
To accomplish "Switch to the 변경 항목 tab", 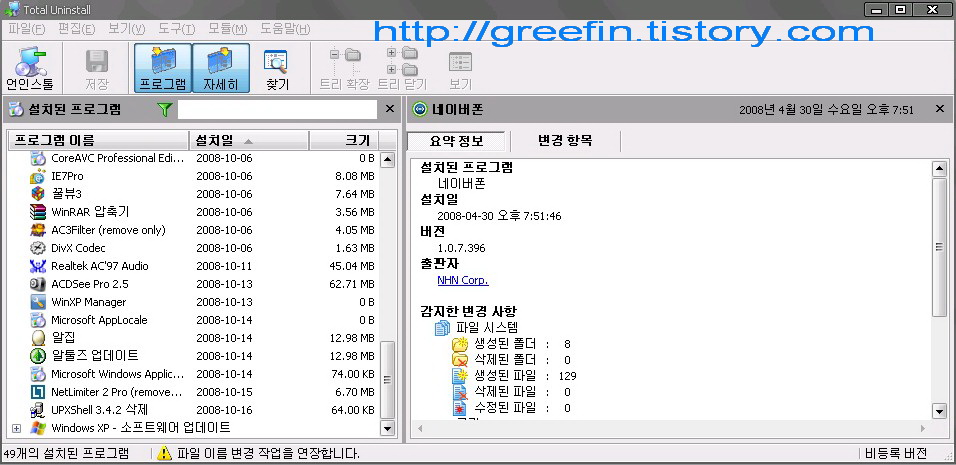I will click(x=565, y=141).
